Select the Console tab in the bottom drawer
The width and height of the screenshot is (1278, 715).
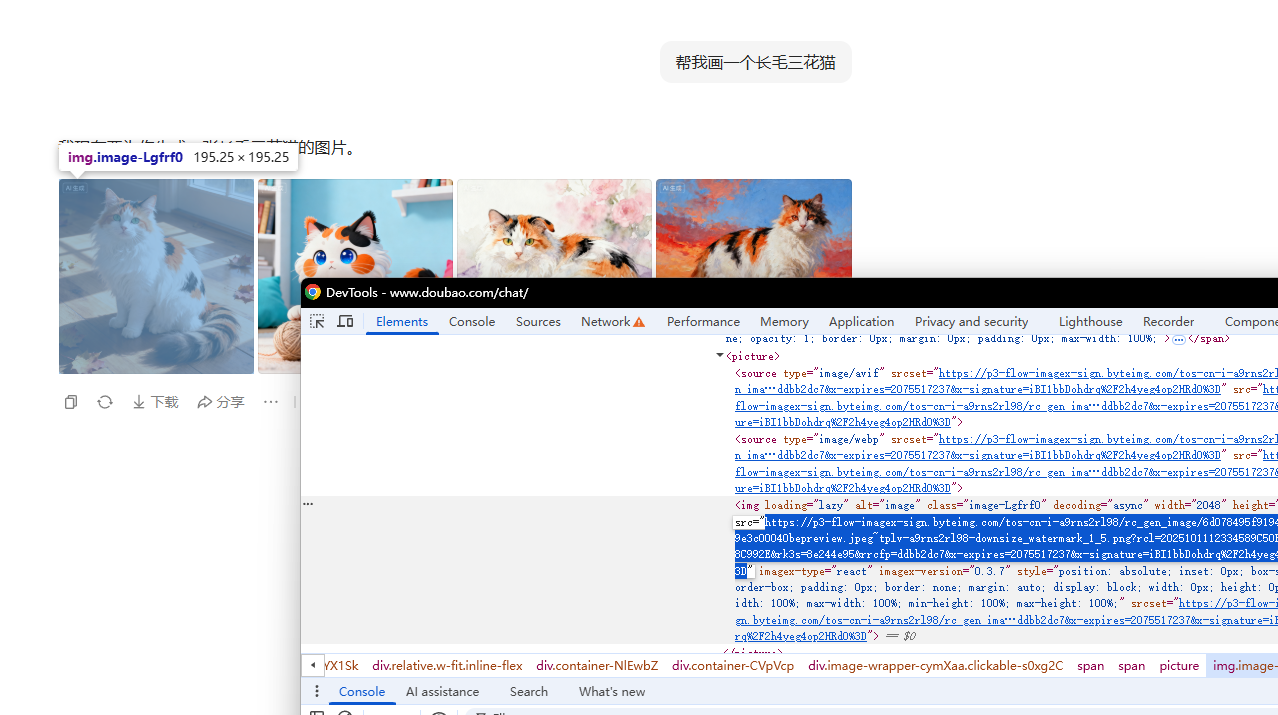pyautogui.click(x=362, y=692)
